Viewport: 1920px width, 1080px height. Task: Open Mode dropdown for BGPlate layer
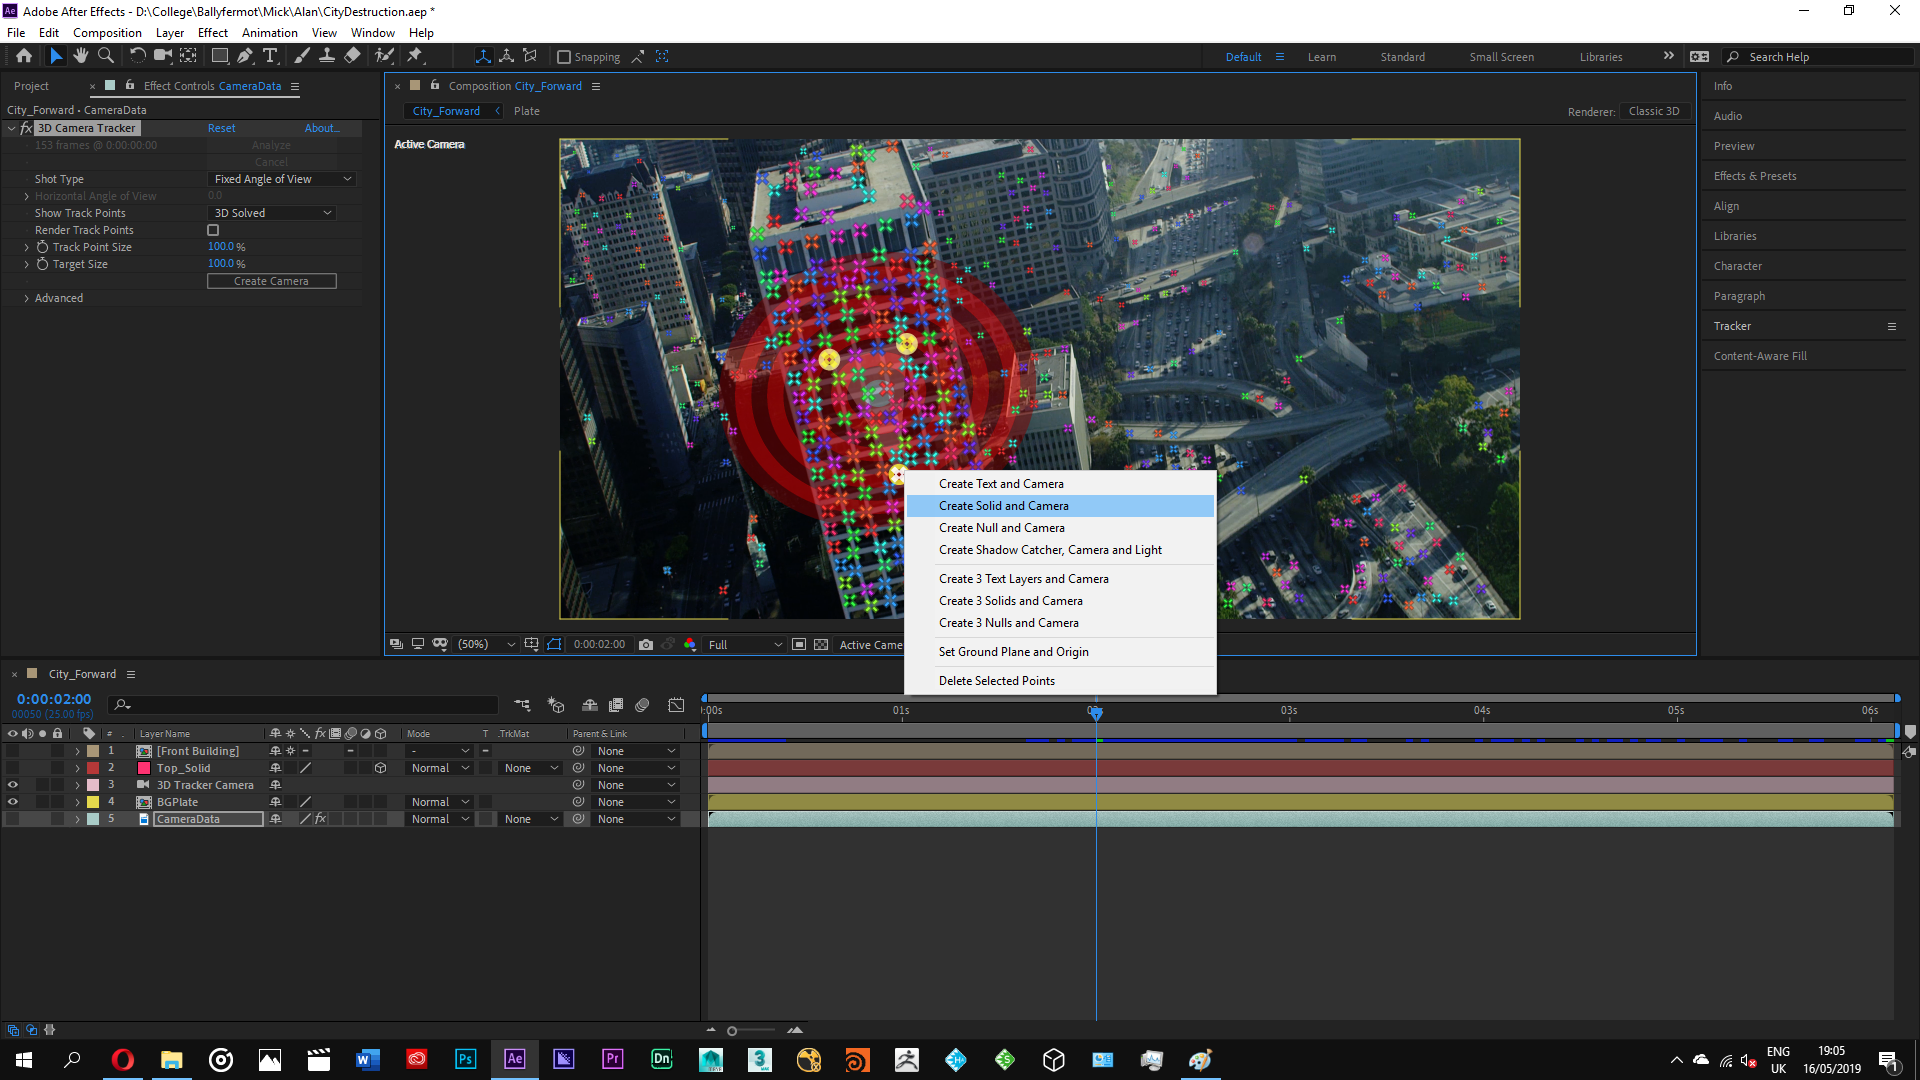click(439, 802)
